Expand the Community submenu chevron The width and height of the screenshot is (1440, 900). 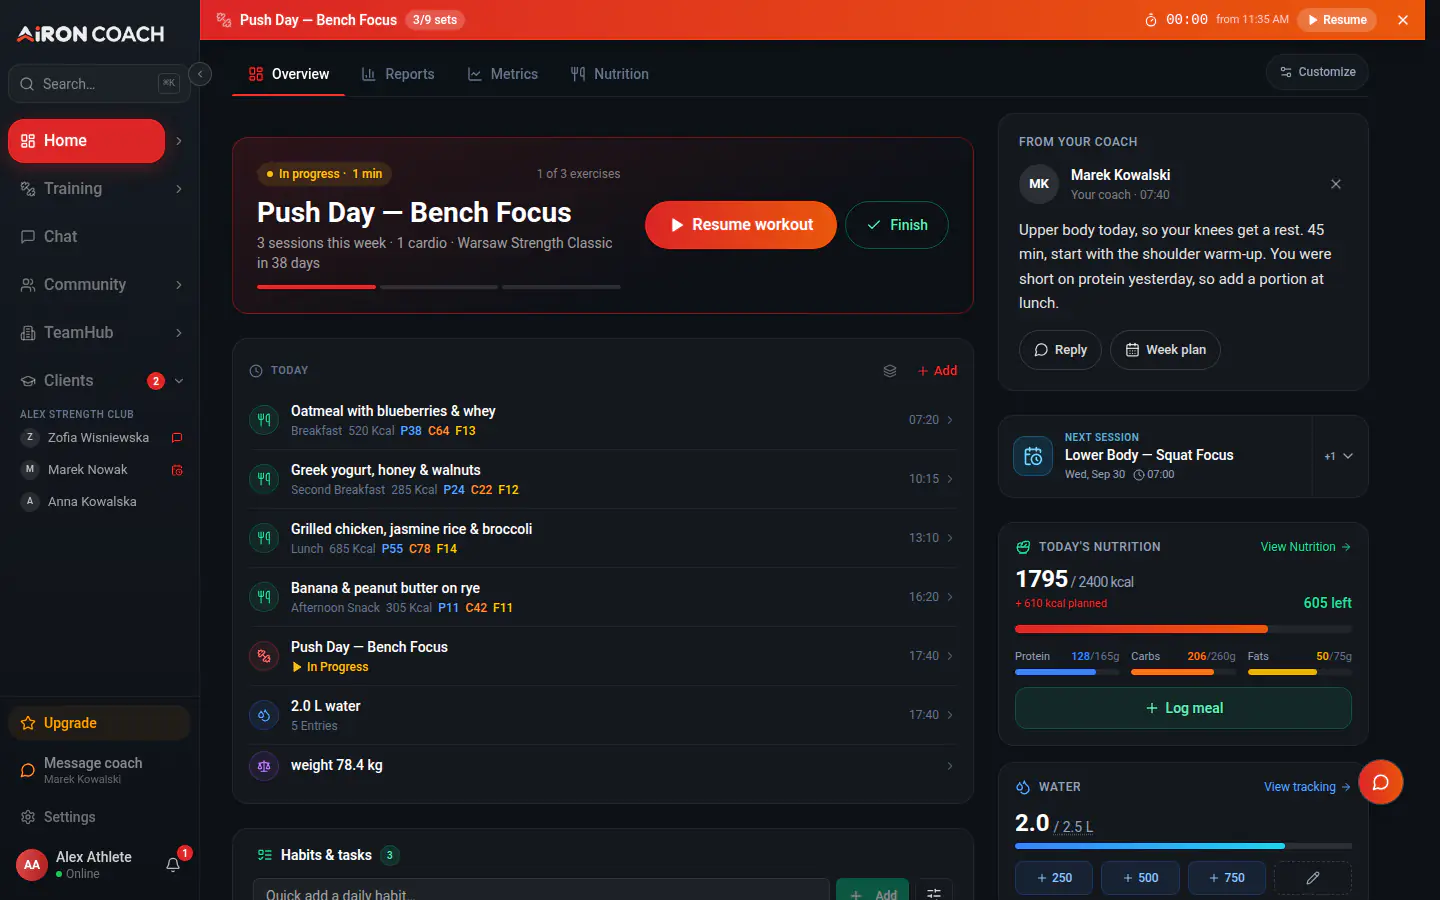[x=179, y=285]
